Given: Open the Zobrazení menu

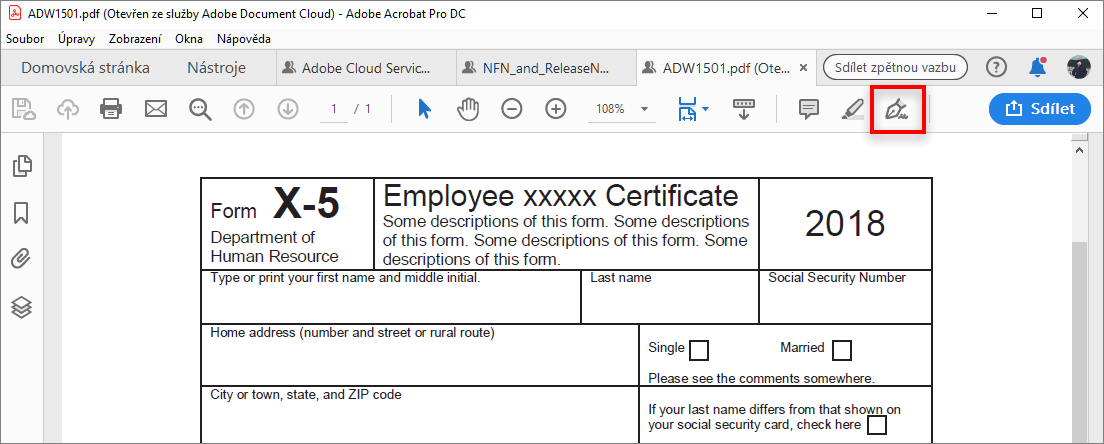Looking at the screenshot, I should click(x=135, y=39).
